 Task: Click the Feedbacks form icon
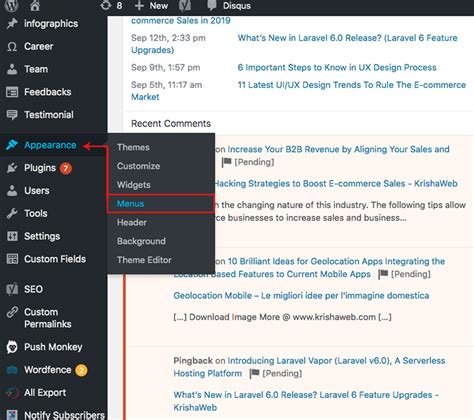pos(12,92)
